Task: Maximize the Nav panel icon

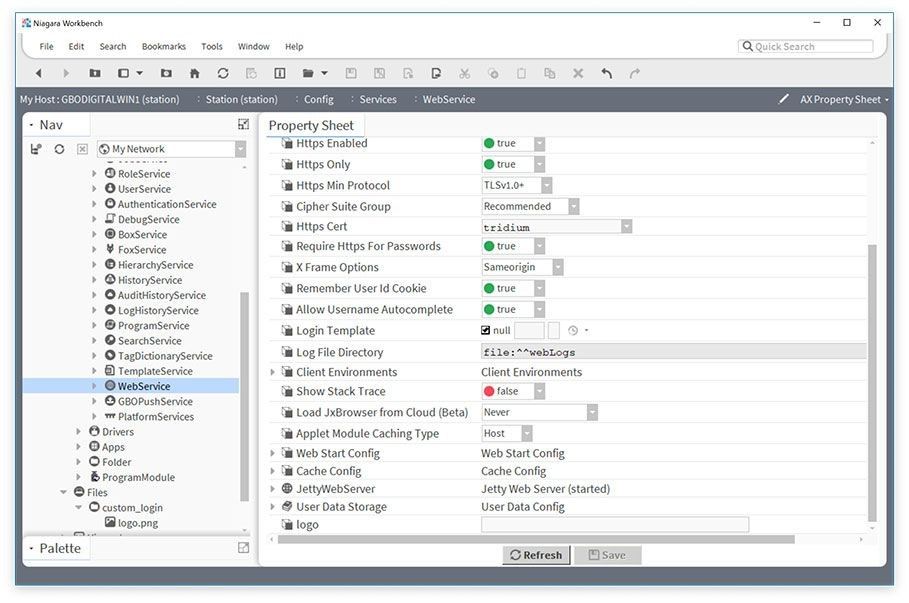Action: click(x=243, y=124)
